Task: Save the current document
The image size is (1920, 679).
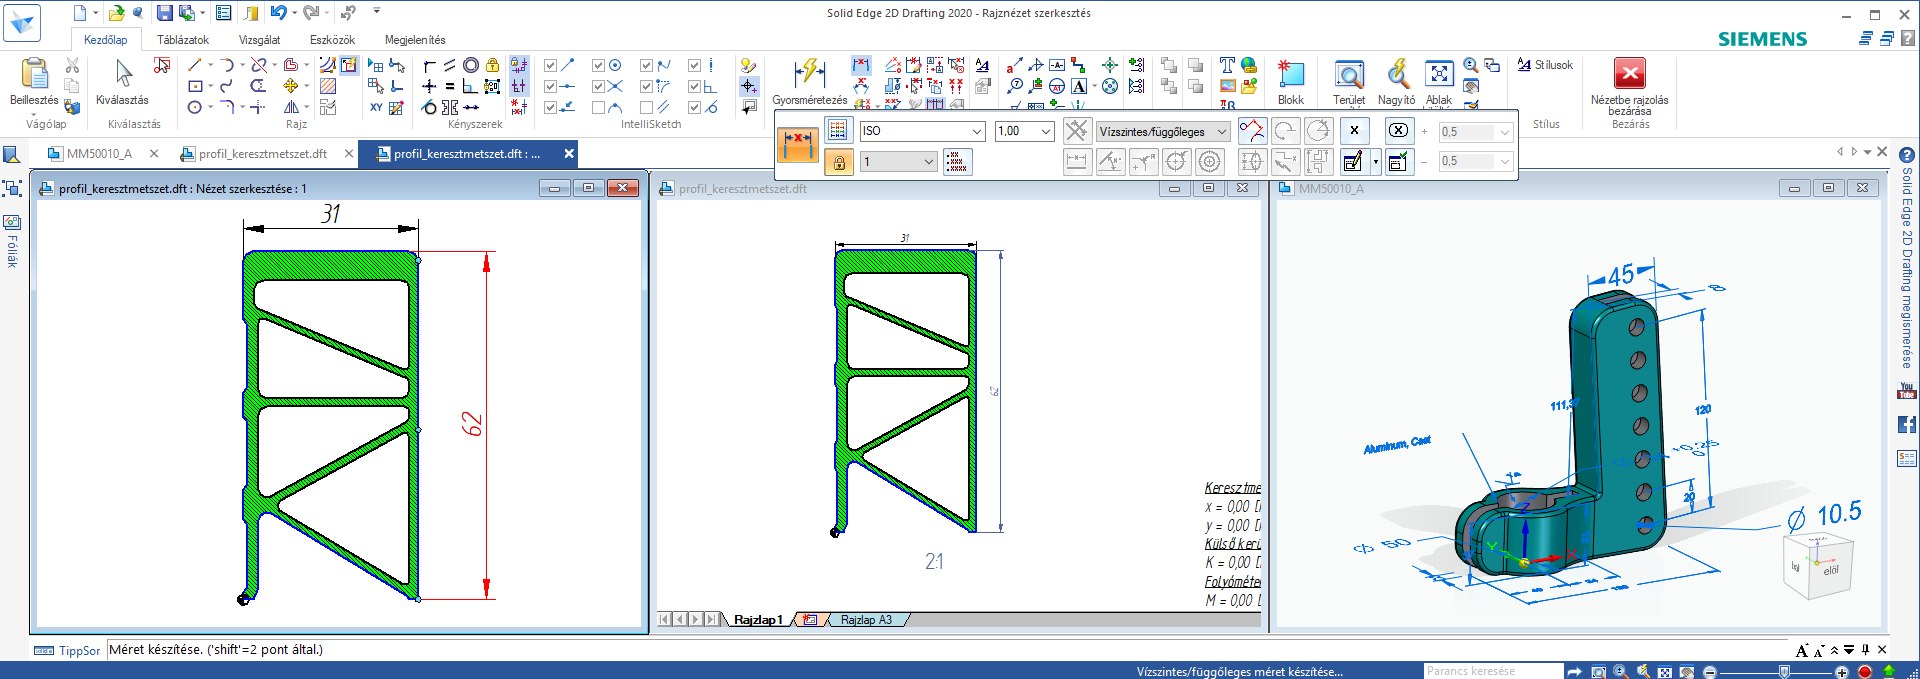Action: pos(165,13)
